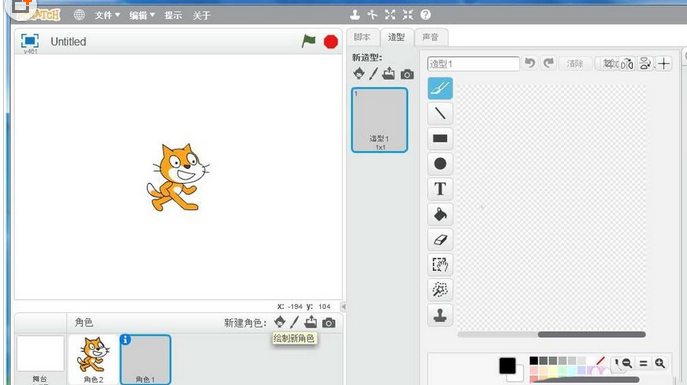Click the Untitled project title
The width and height of the screenshot is (687, 385).
click(x=68, y=42)
